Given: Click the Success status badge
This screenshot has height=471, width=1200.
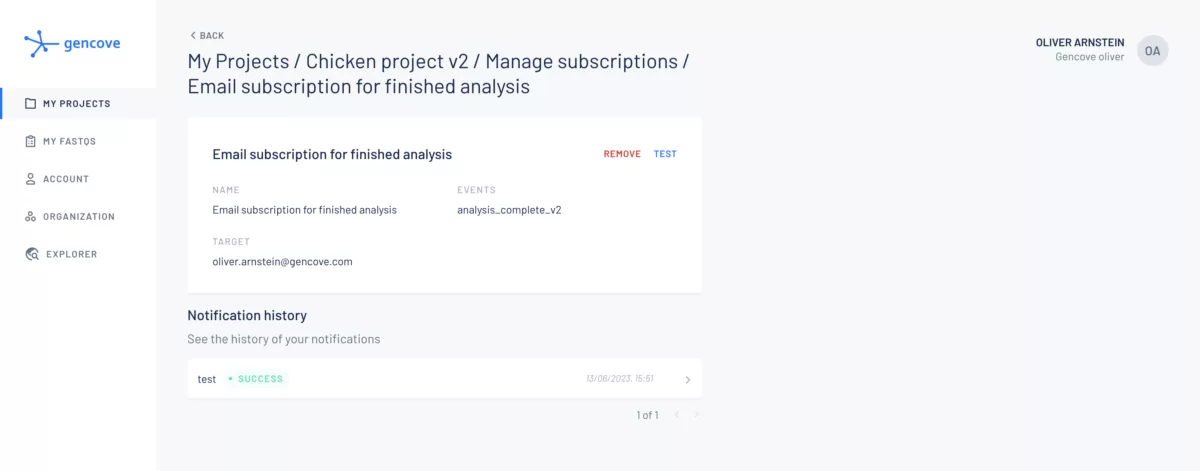Looking at the screenshot, I should coord(257,380).
